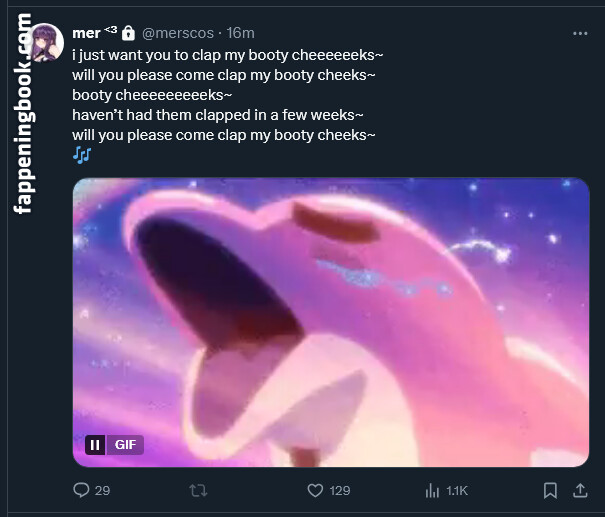This screenshot has width=605, height=517.
Task: Click the 29 replies count
Action: point(102,490)
